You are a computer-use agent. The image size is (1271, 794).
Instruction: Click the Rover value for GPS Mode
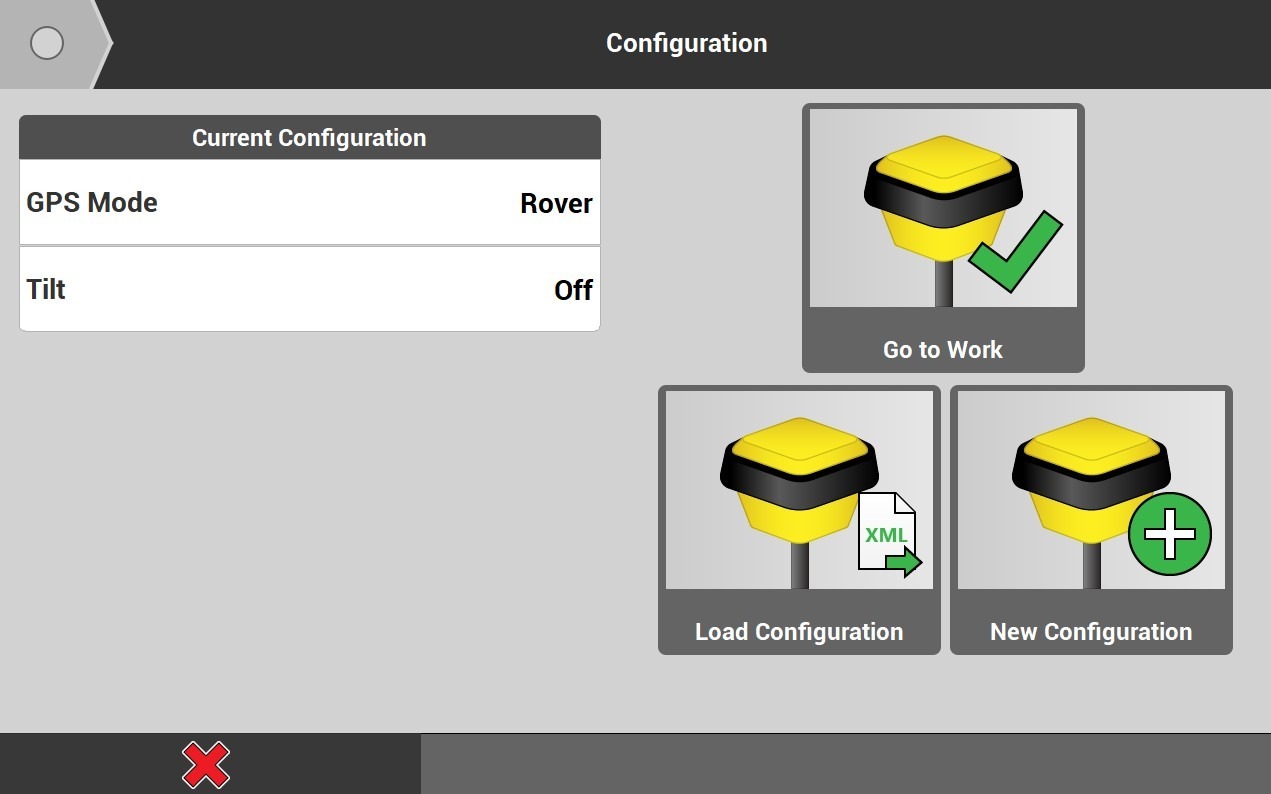(x=556, y=204)
